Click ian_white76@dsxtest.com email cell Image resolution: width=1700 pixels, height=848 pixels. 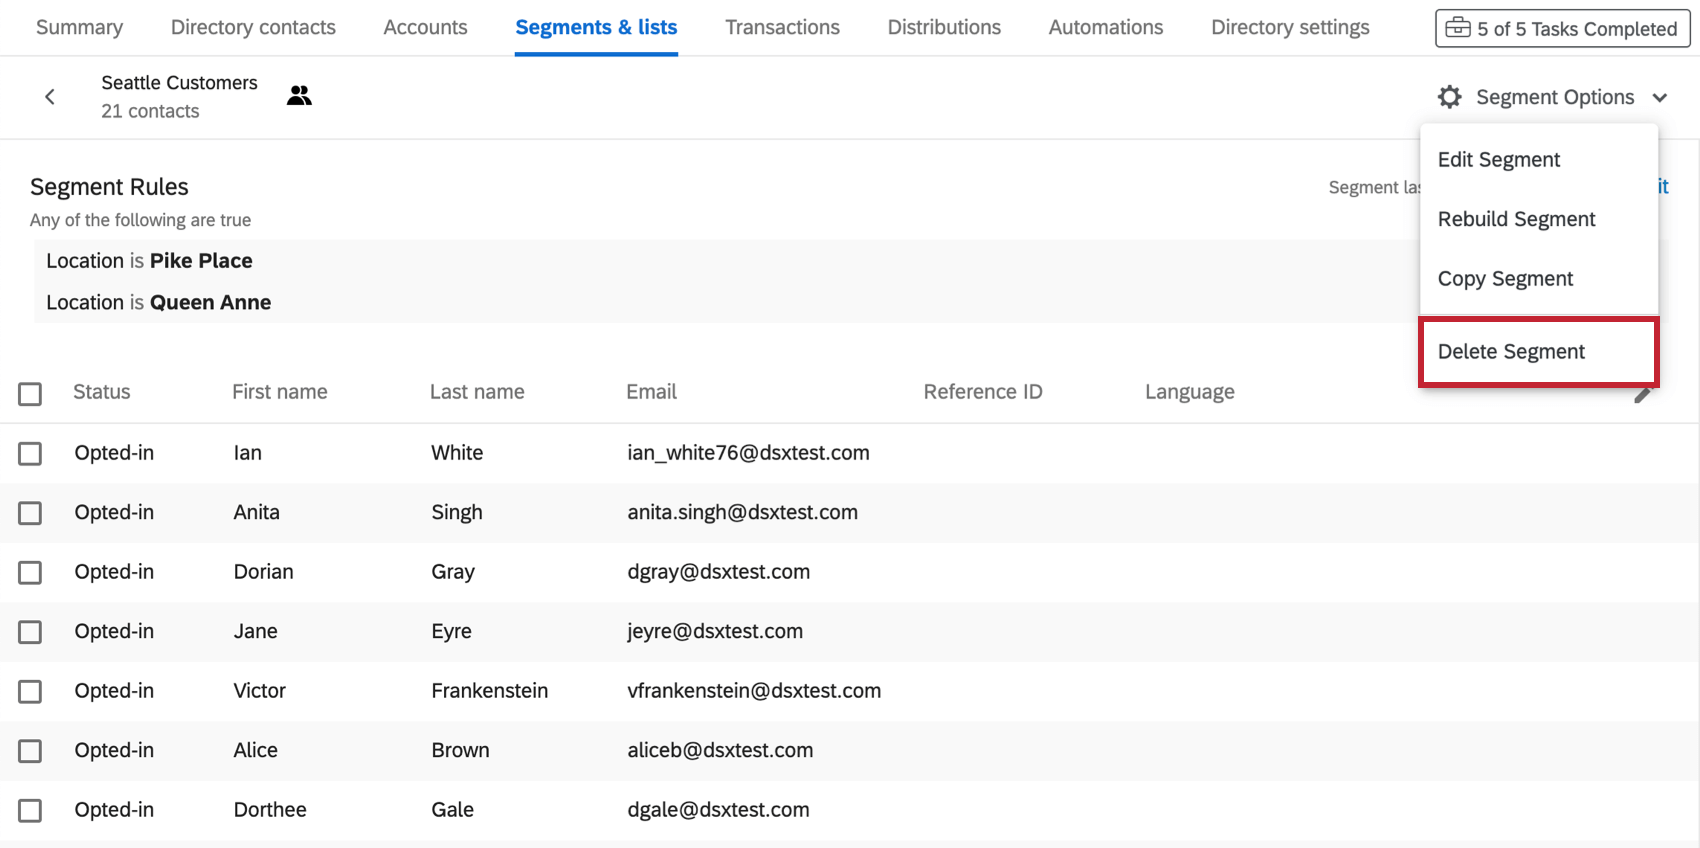click(x=748, y=453)
